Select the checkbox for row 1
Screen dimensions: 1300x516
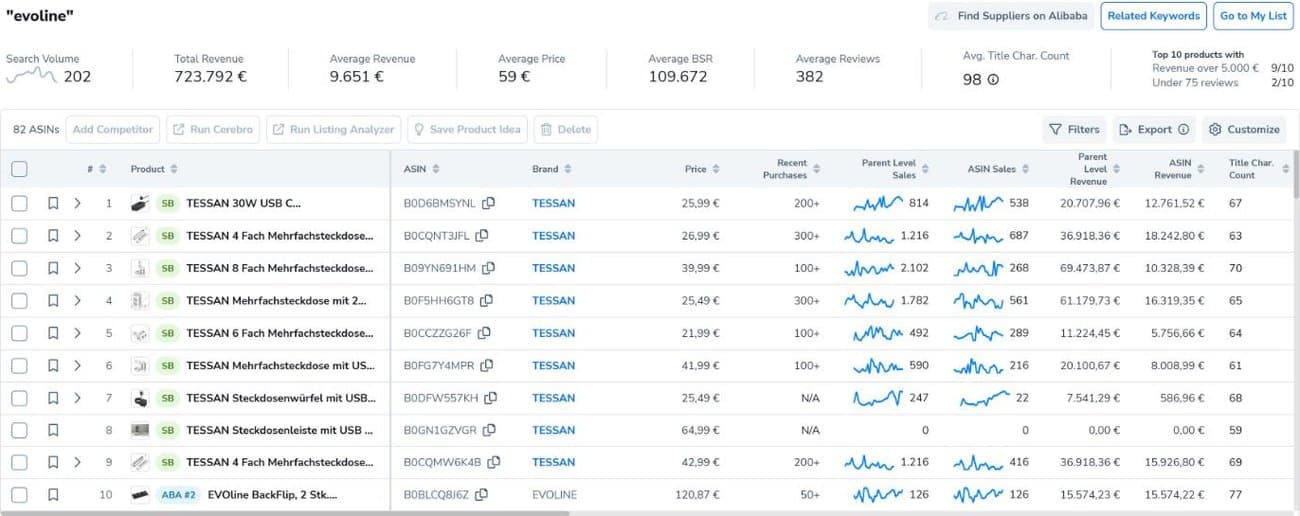pyautogui.click(x=19, y=203)
